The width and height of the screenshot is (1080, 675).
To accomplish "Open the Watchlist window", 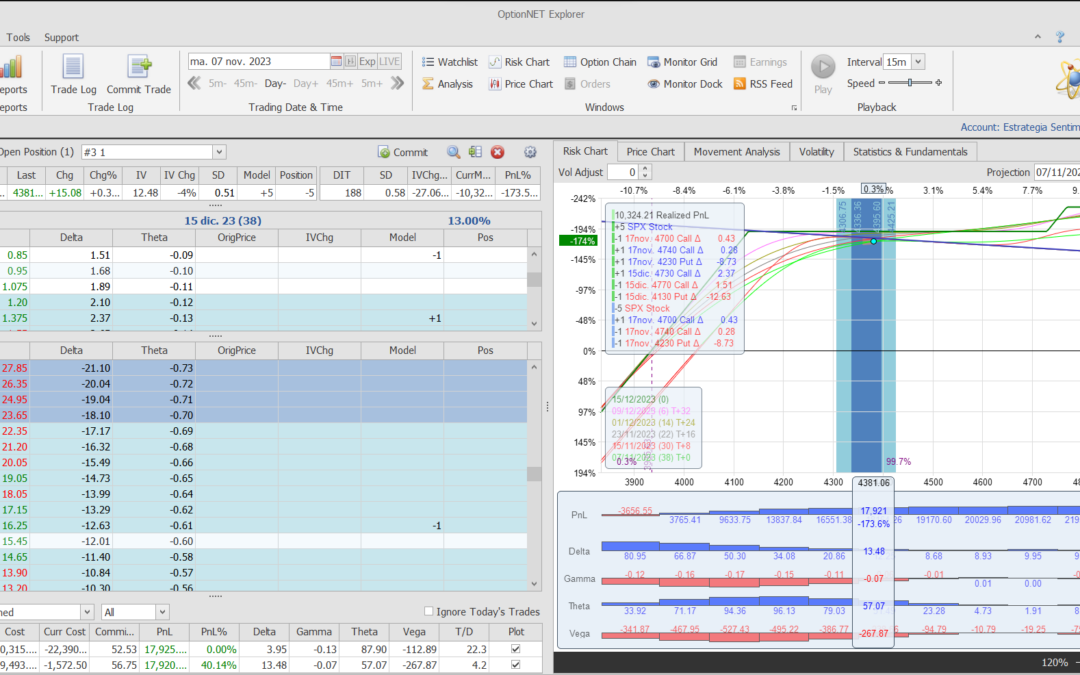I will point(448,62).
